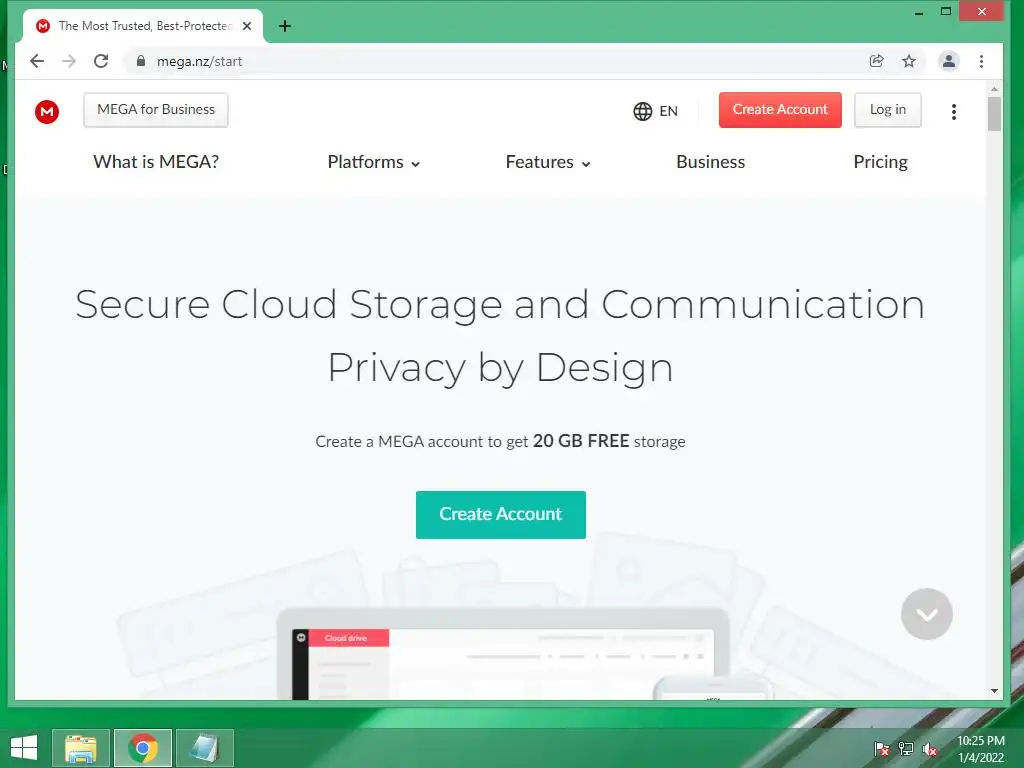The height and width of the screenshot is (768, 1024).
Task: Click the red Create Account button
Action: [x=780, y=110]
